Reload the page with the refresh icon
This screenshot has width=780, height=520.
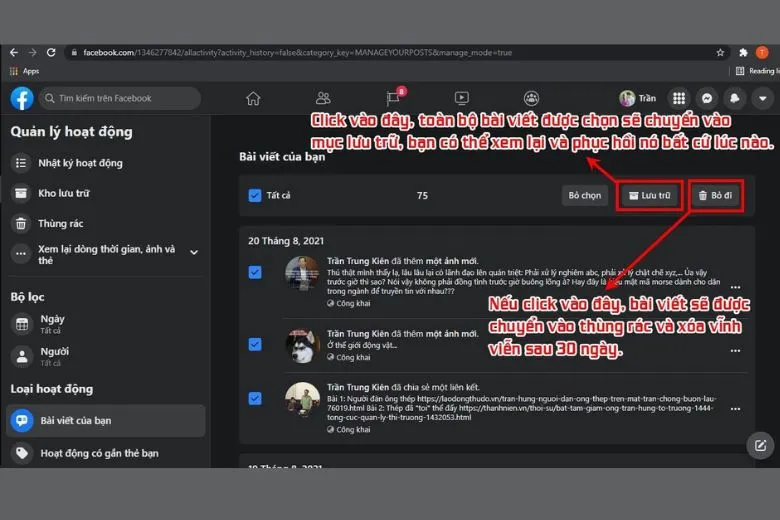pyautogui.click(x=51, y=52)
